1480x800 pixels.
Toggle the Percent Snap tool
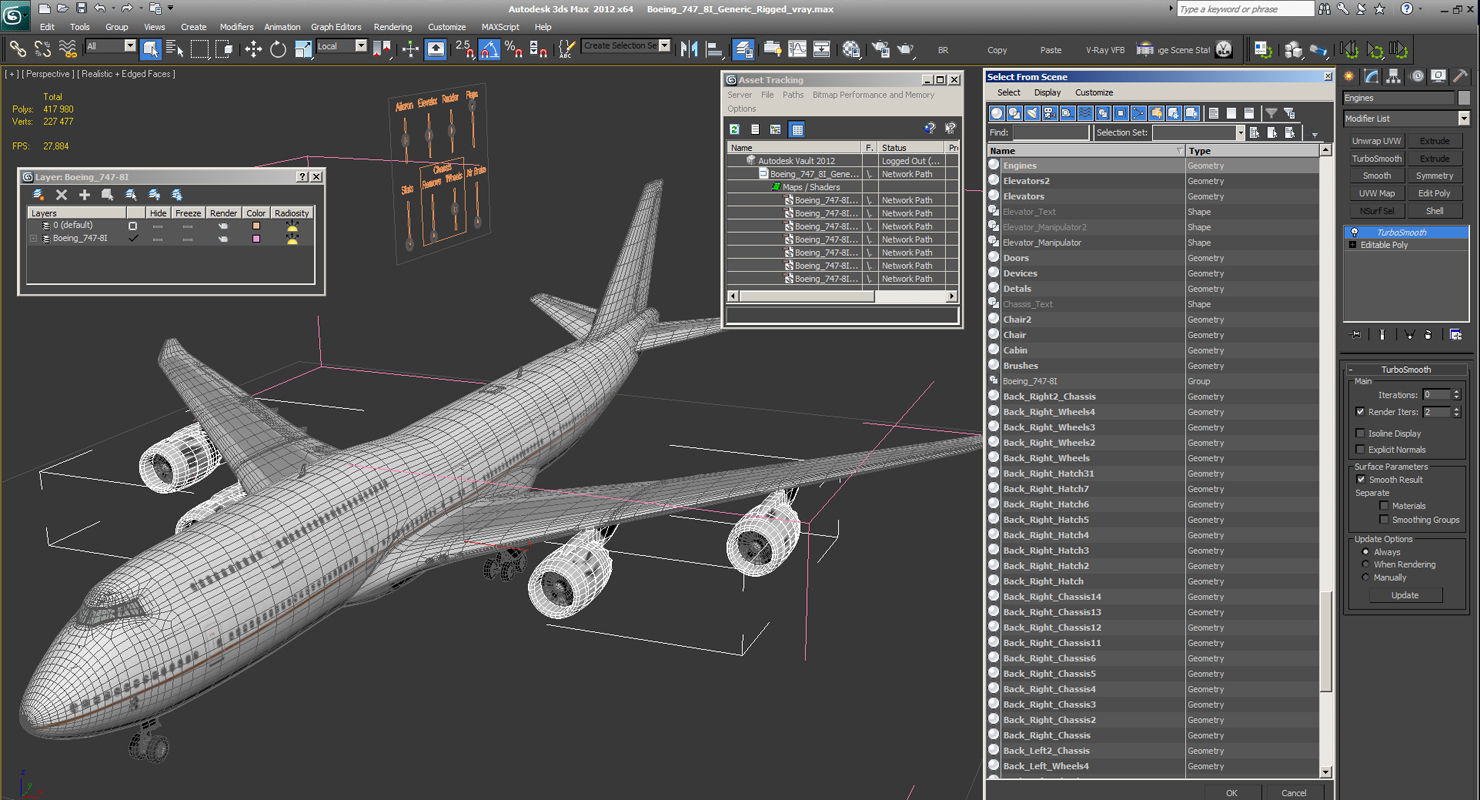coord(513,48)
